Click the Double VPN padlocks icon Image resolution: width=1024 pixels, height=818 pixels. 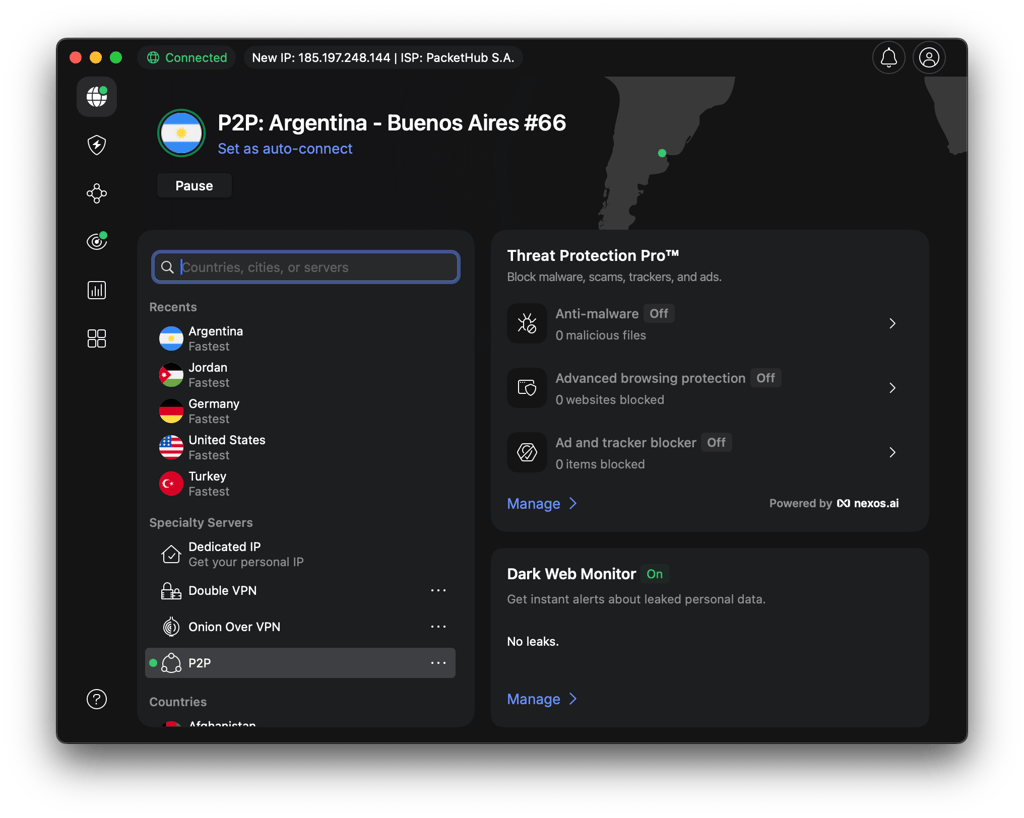[171, 591]
